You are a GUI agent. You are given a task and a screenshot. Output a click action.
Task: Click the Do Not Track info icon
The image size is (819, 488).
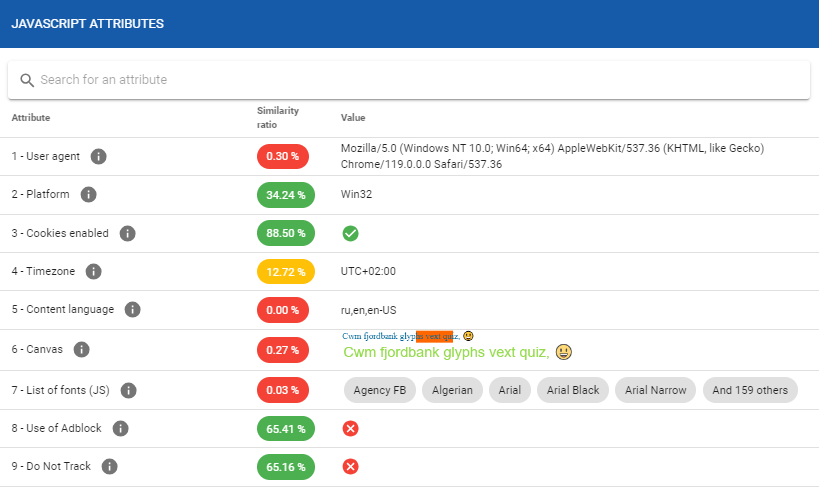click(110, 467)
